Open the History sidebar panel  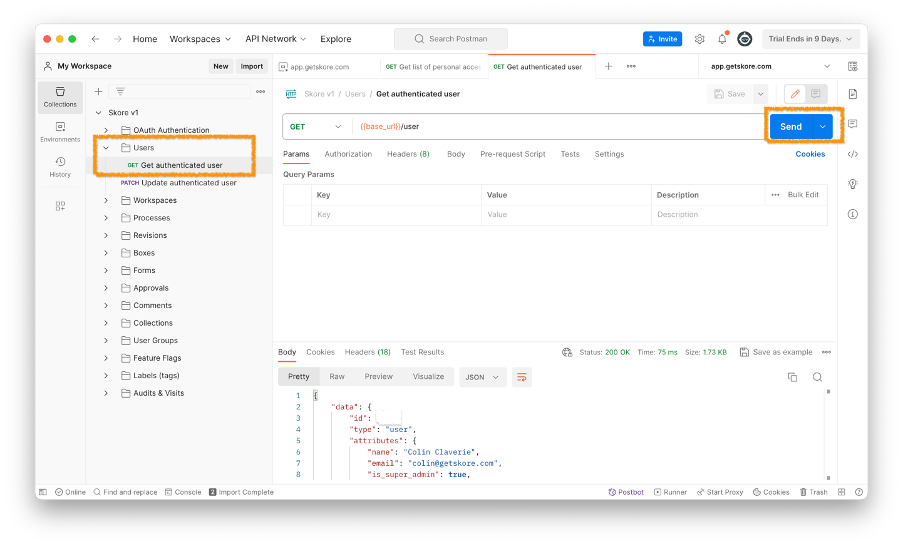60,167
